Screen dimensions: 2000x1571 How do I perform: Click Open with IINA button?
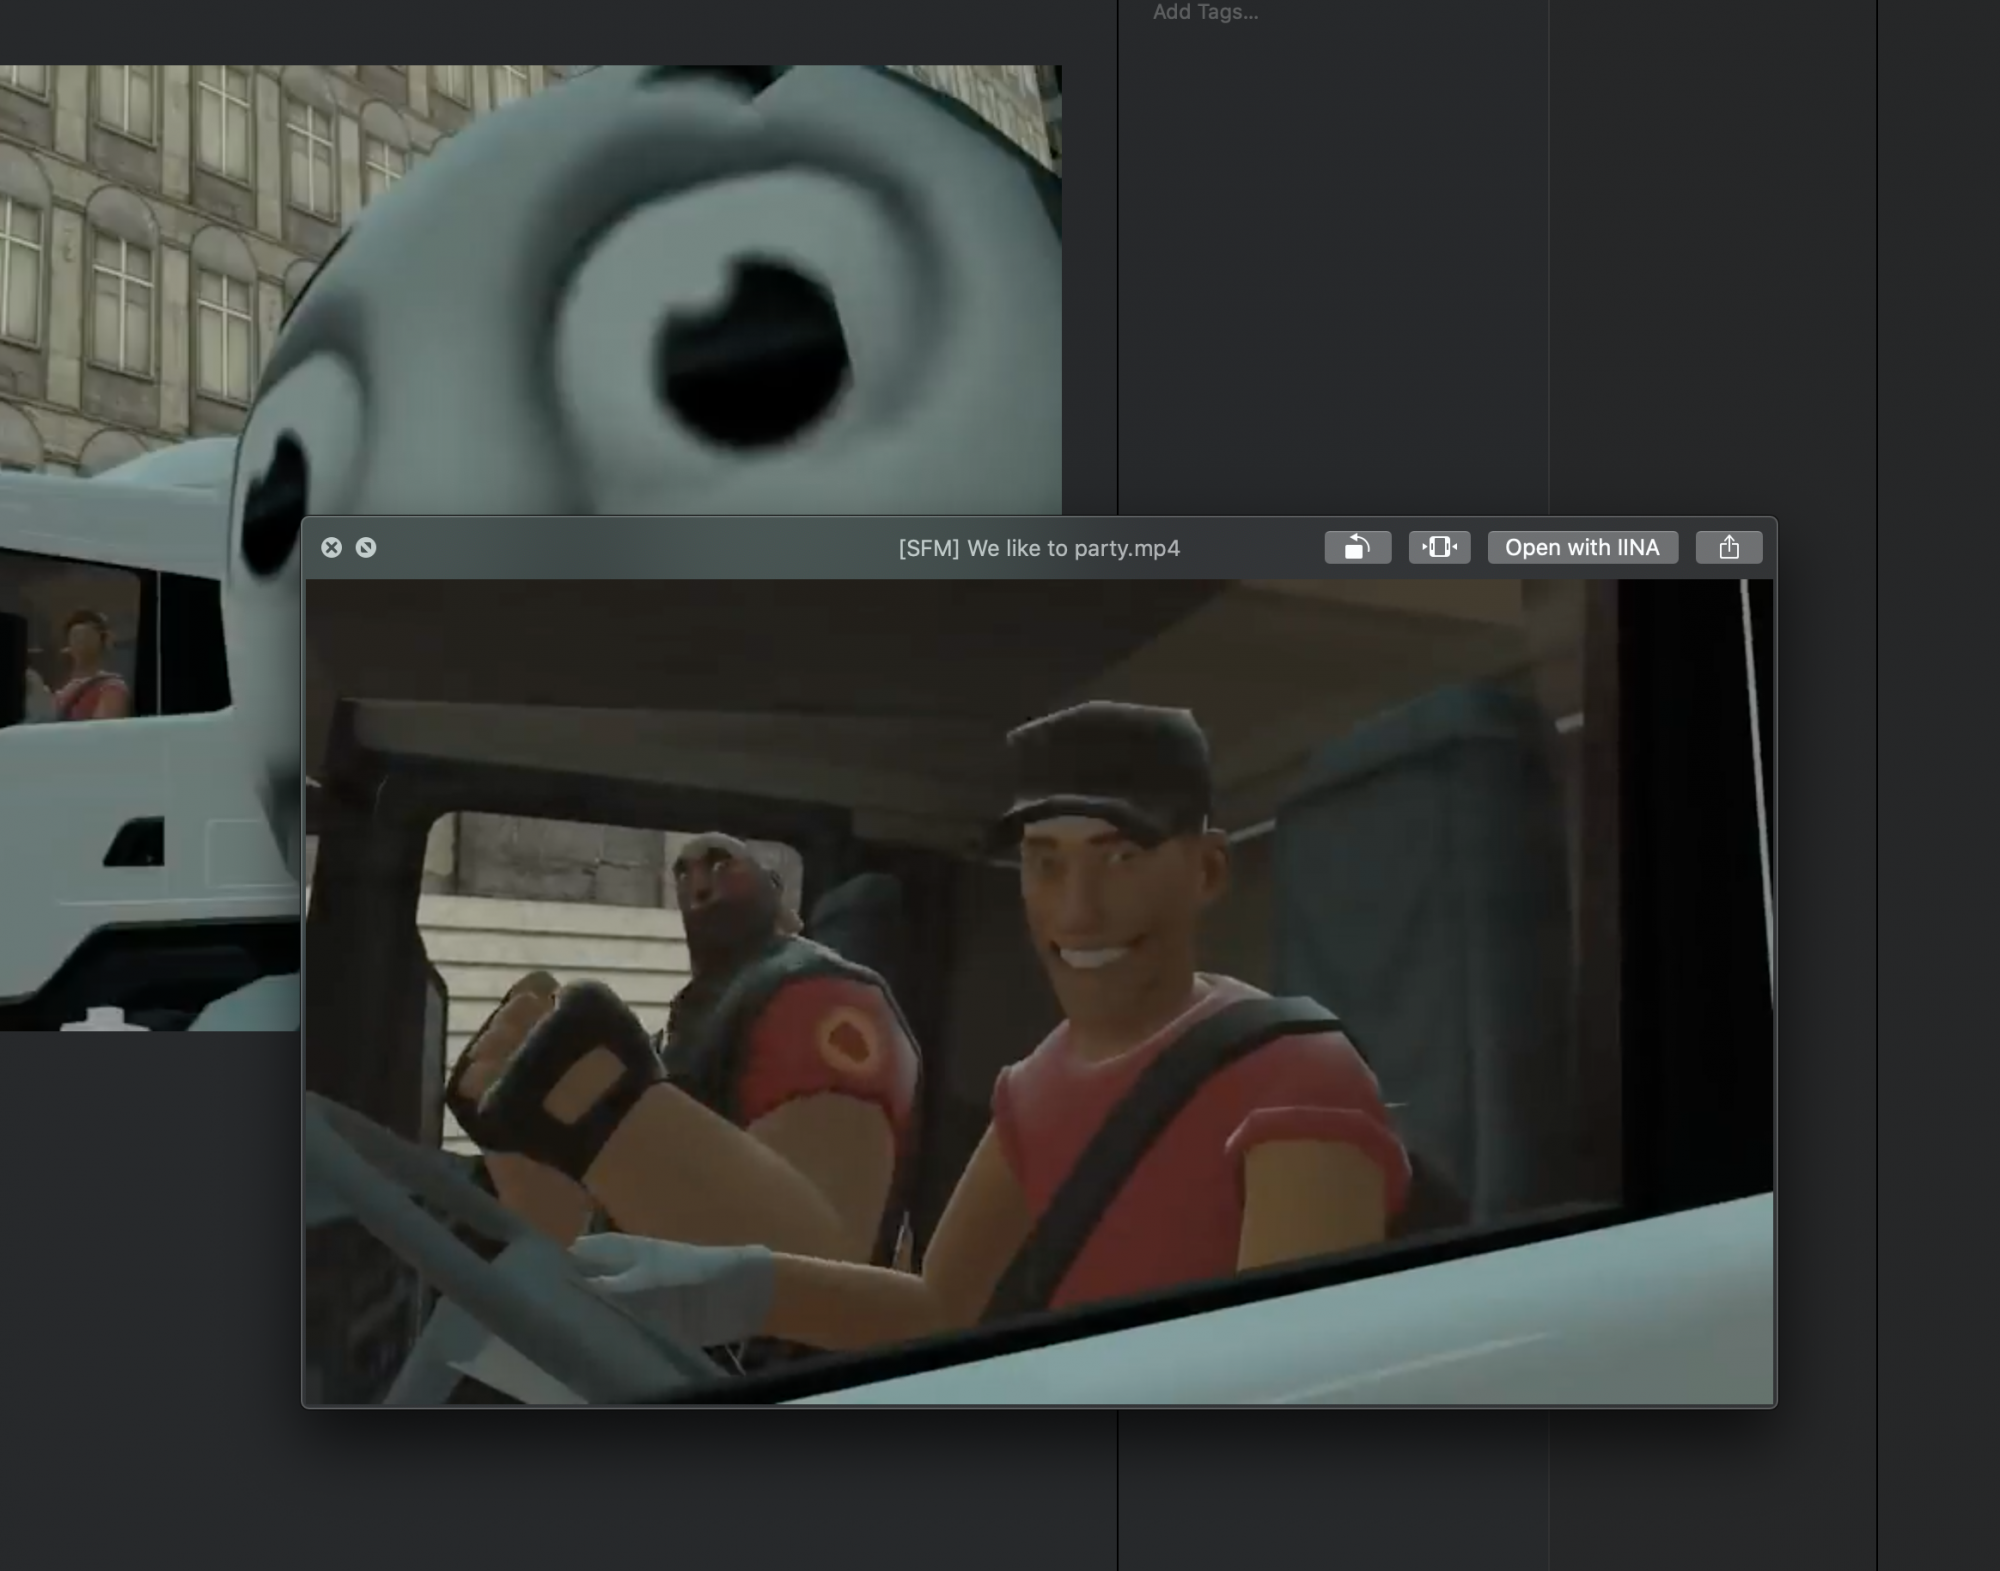[x=1582, y=547]
